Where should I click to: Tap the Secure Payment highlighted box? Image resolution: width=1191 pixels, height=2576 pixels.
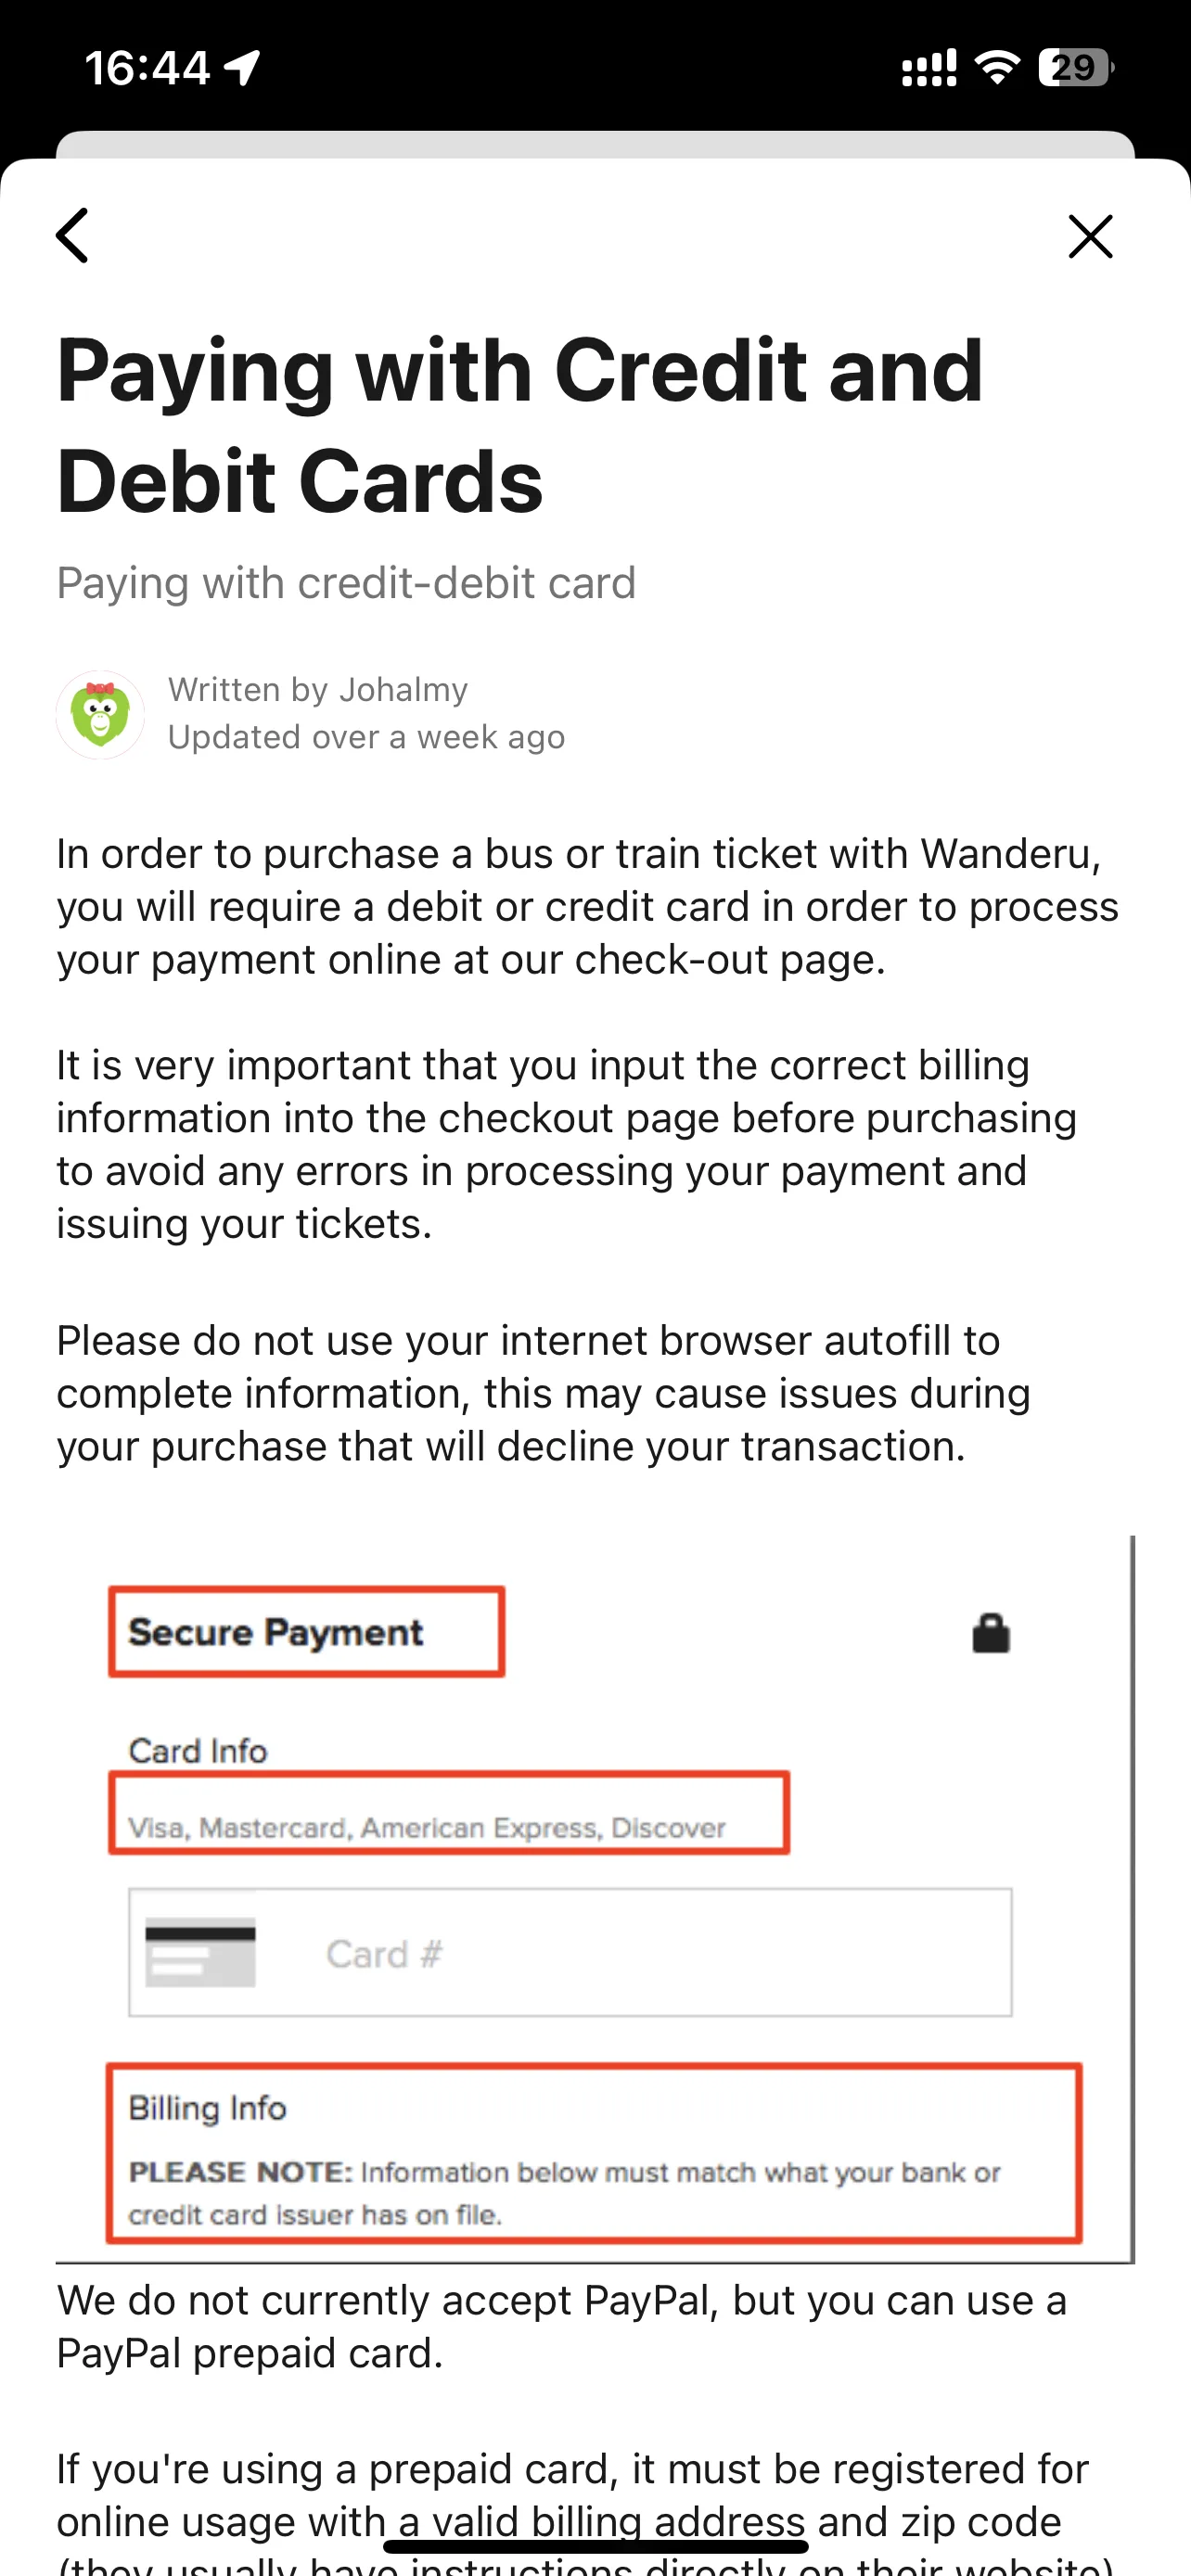[306, 1631]
